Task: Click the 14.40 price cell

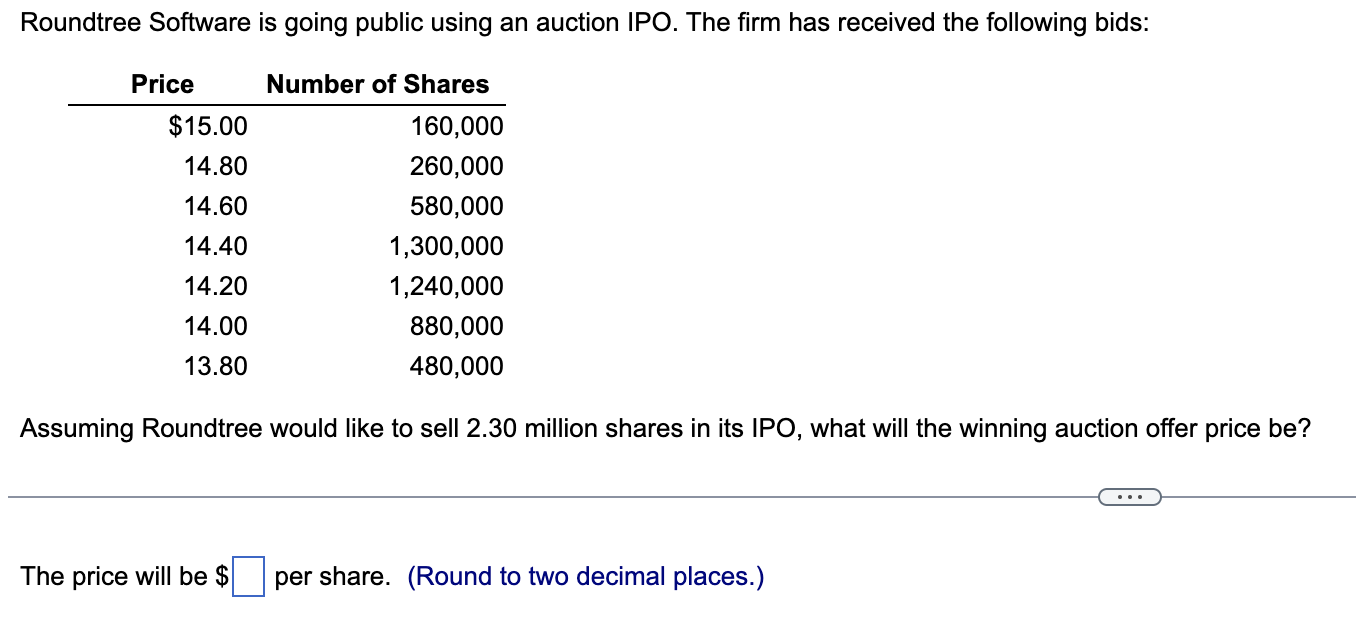Action: click(216, 246)
